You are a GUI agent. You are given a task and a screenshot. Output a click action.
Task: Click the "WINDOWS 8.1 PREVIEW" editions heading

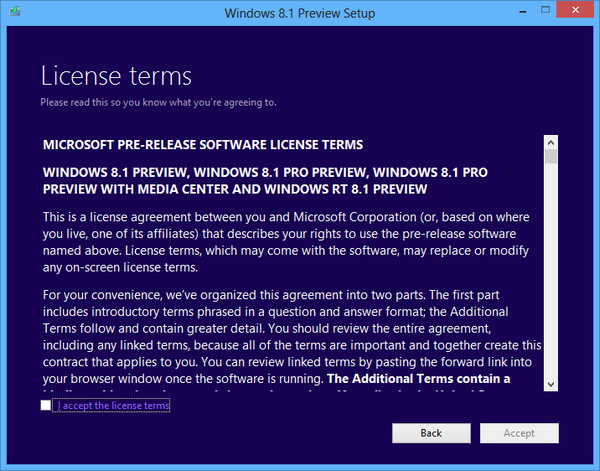point(265,181)
